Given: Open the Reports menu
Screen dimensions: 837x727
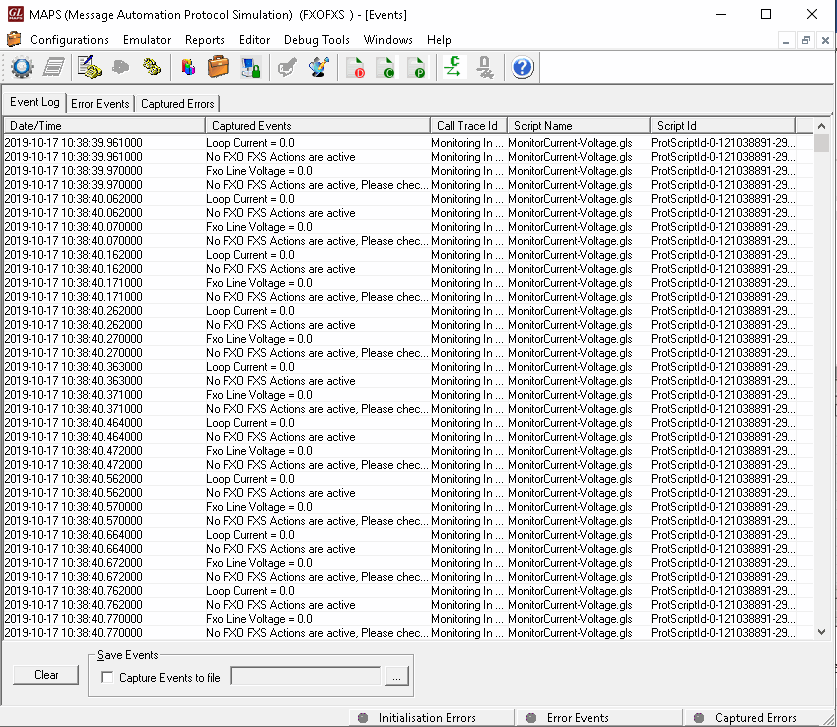Looking at the screenshot, I should tap(204, 40).
